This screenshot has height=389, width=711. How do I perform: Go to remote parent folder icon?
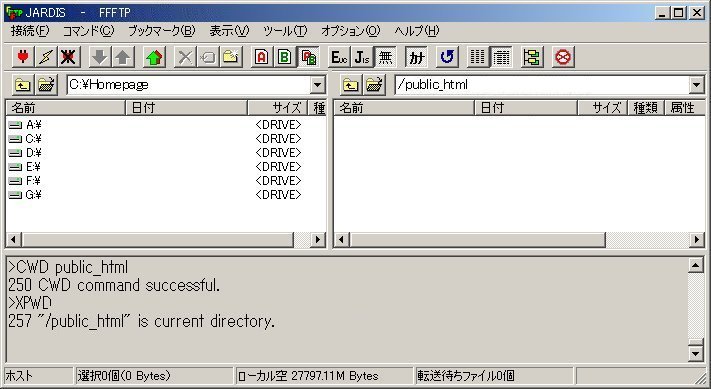tap(351, 84)
